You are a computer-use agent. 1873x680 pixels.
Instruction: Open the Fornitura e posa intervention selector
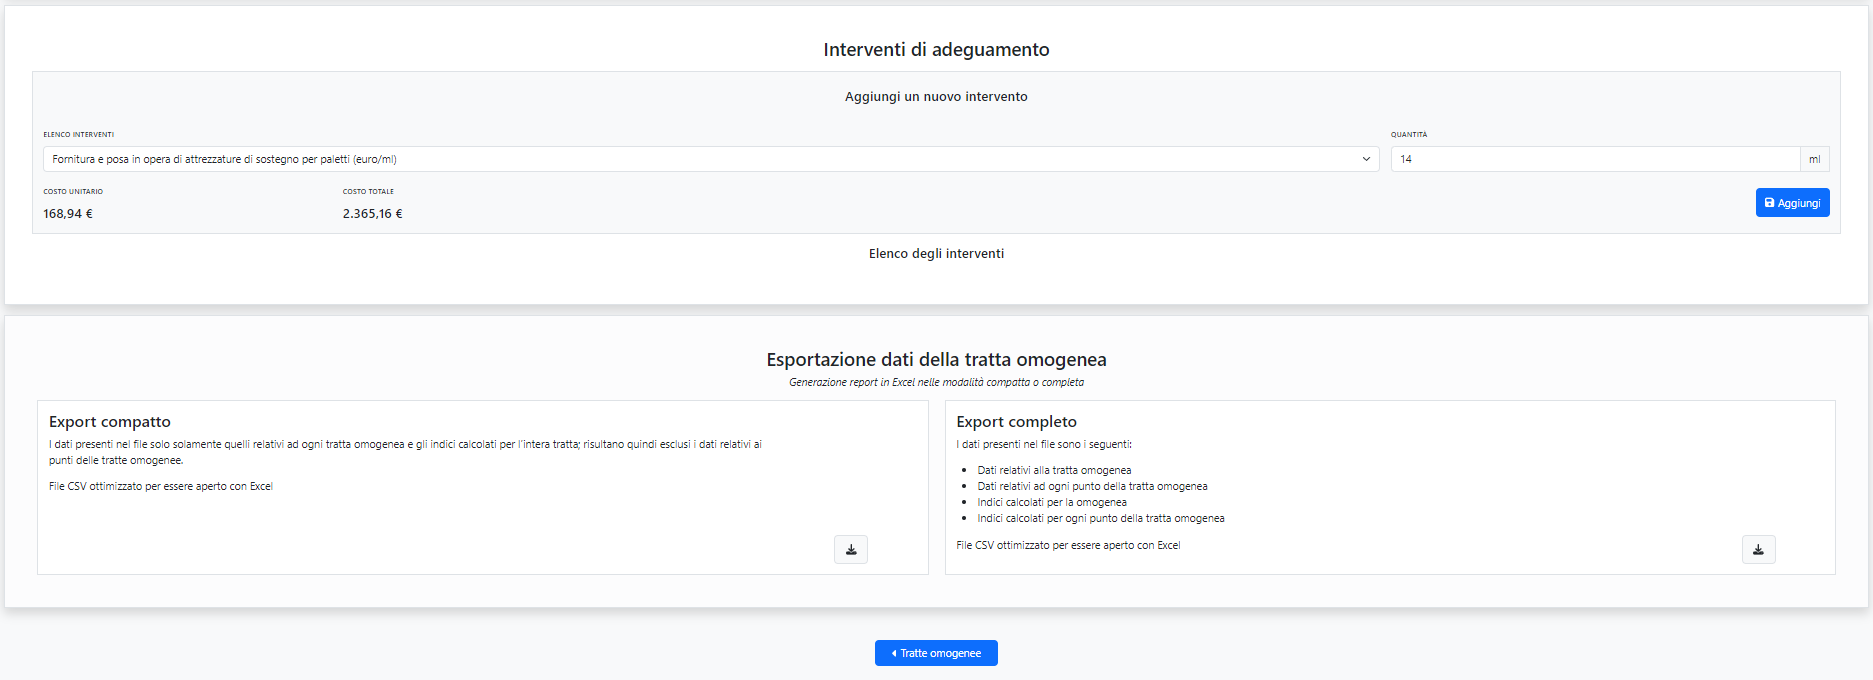pyautogui.click(x=700, y=159)
